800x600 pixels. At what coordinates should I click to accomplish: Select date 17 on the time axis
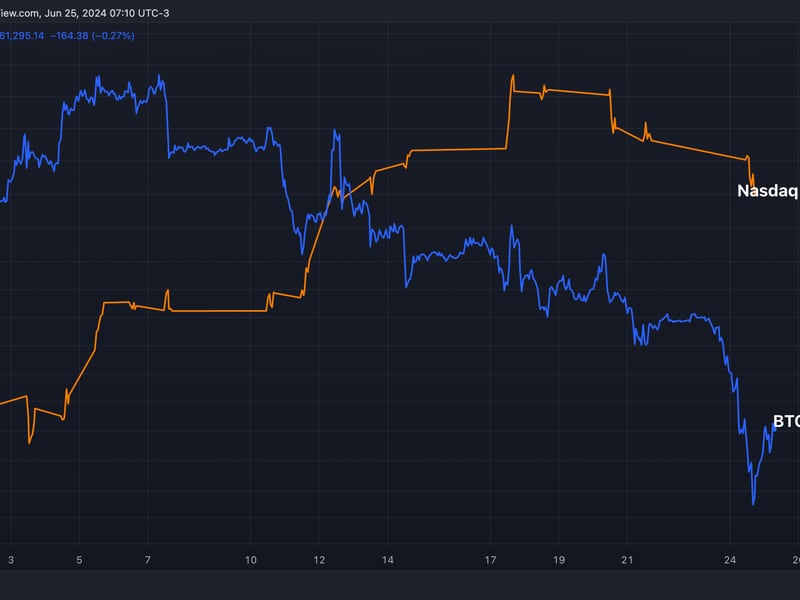pos(490,560)
